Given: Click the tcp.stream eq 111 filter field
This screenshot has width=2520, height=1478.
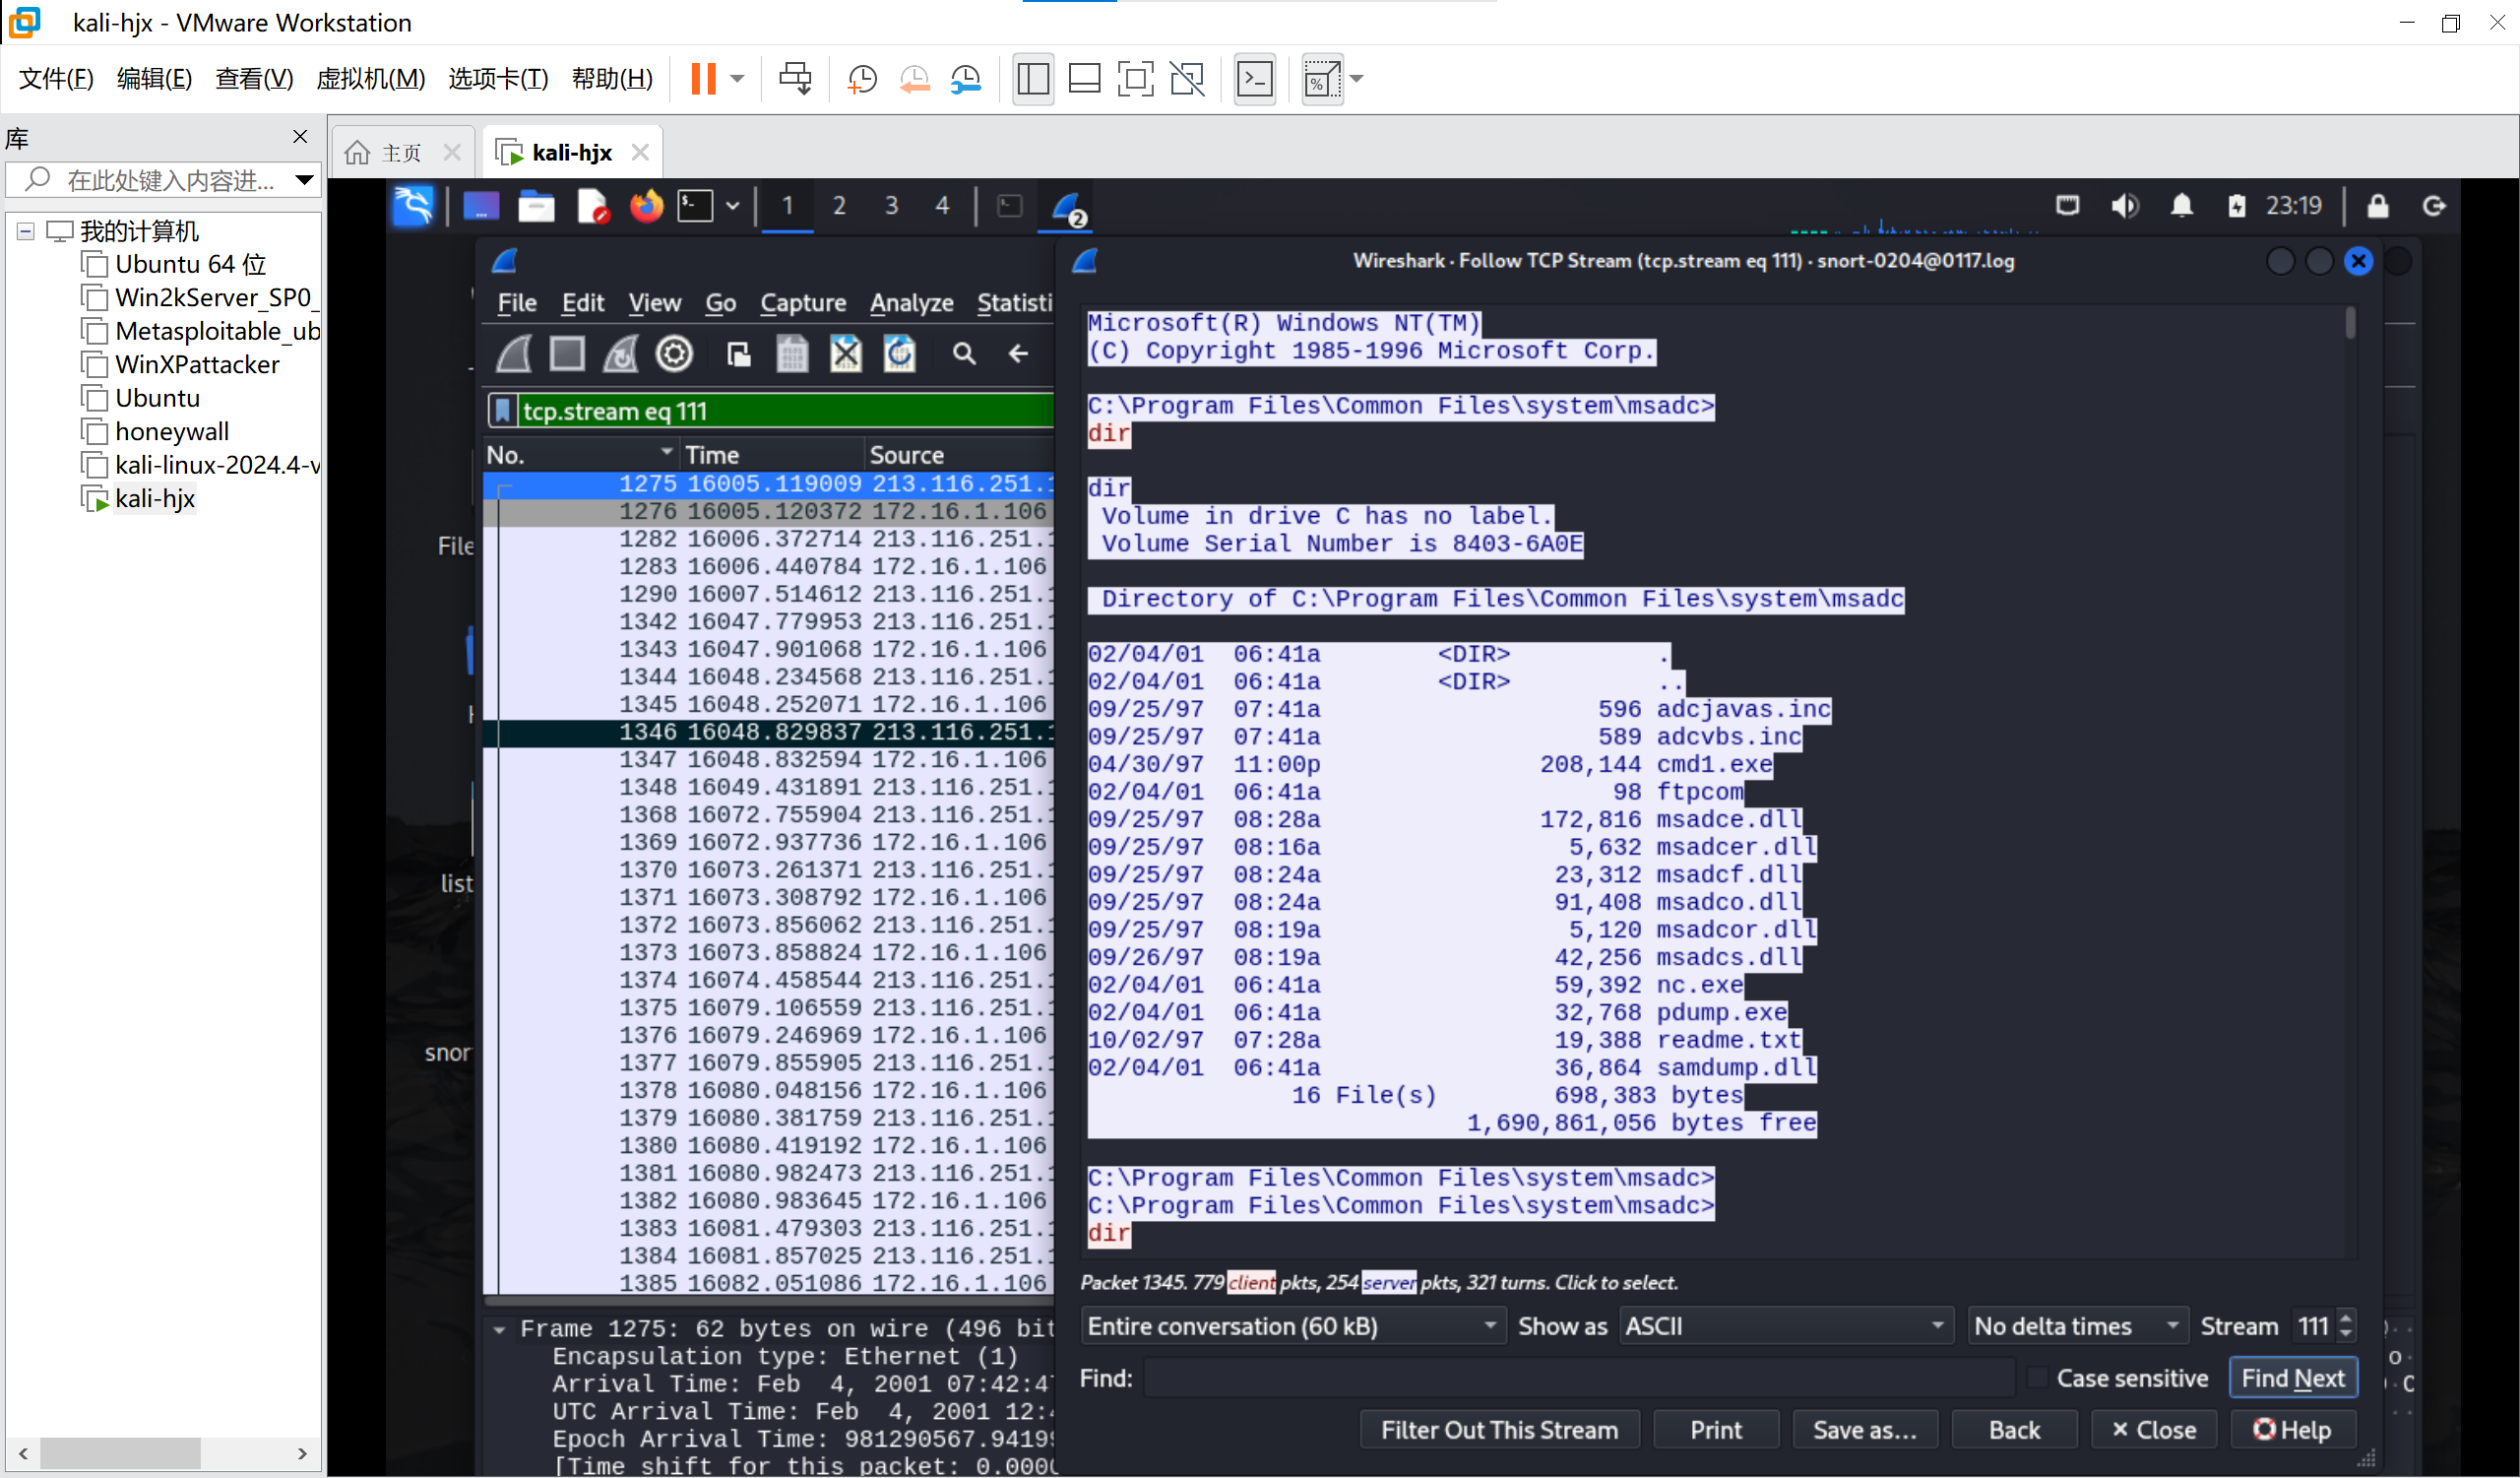Looking at the screenshot, I should 786,411.
